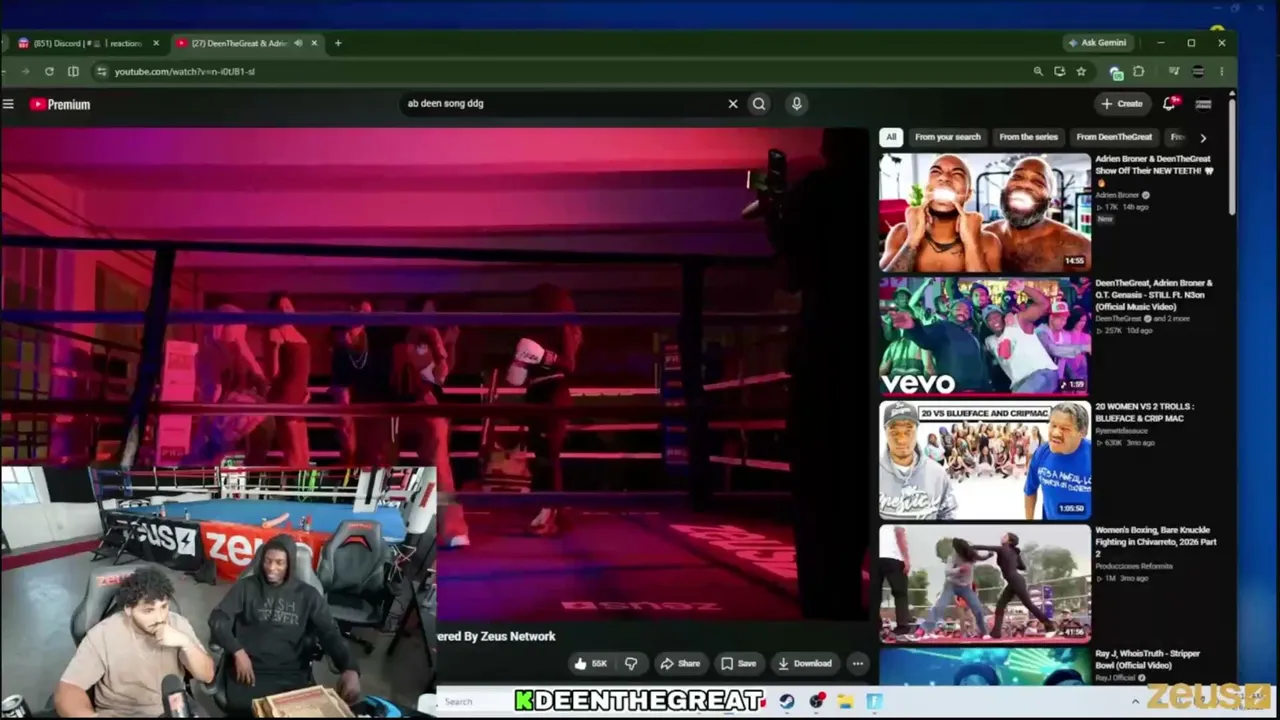Select the From DeenTheGreat chip

(1114, 137)
